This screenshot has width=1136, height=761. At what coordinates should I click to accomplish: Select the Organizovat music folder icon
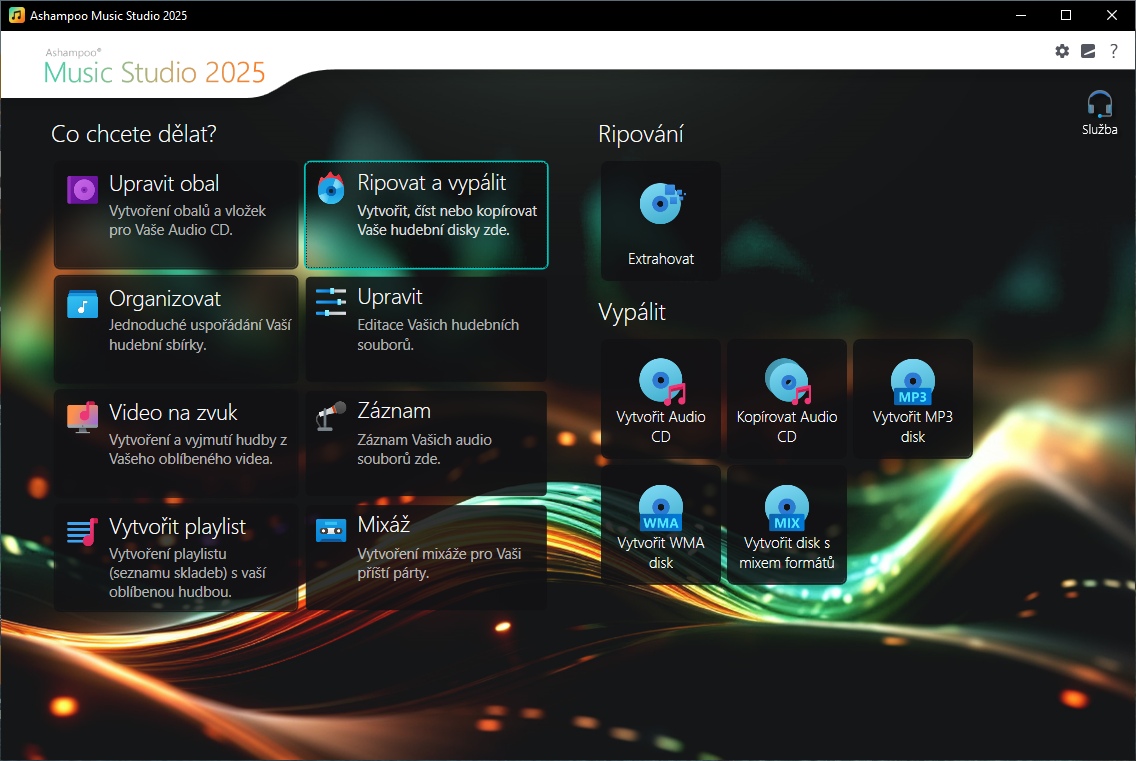tap(83, 304)
